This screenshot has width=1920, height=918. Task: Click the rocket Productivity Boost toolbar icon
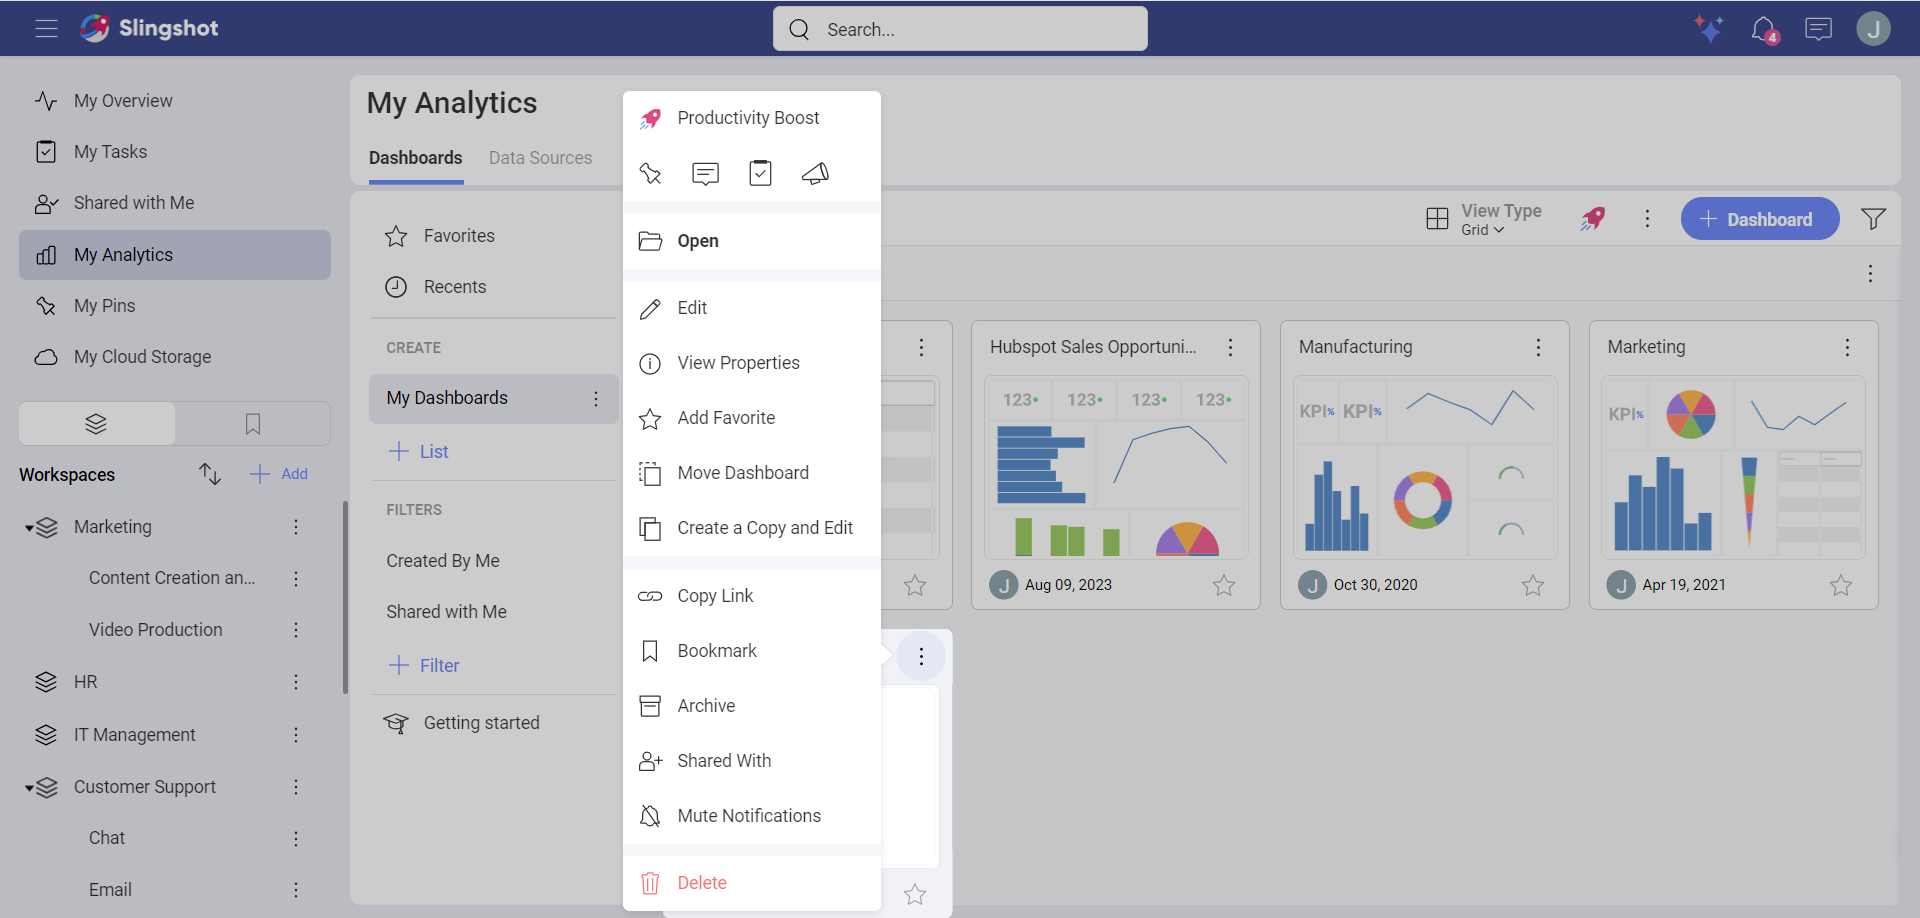click(x=1593, y=219)
